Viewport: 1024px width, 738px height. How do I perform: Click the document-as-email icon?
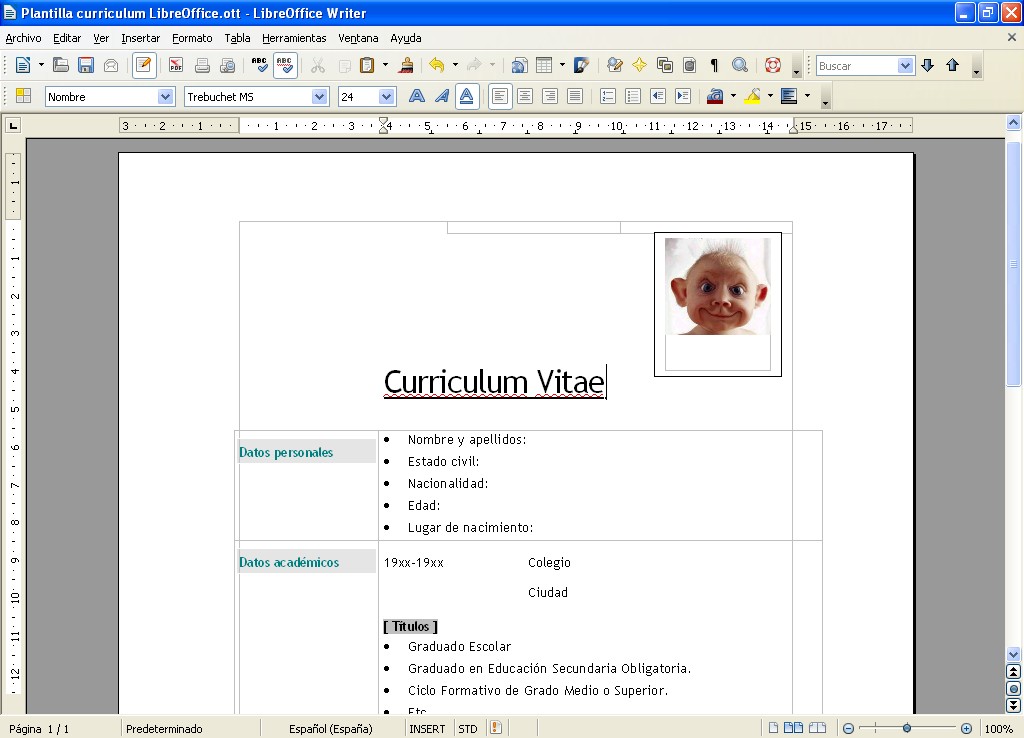[x=111, y=65]
